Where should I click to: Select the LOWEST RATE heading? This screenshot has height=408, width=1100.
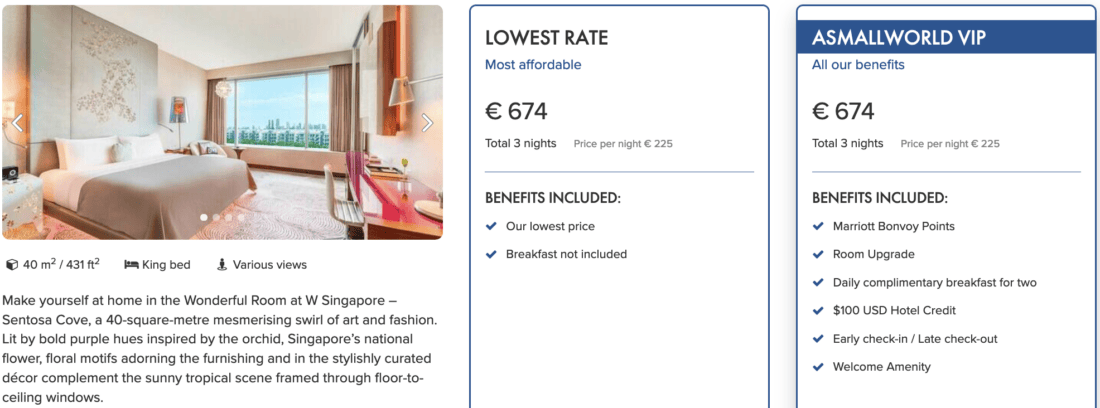coord(546,39)
